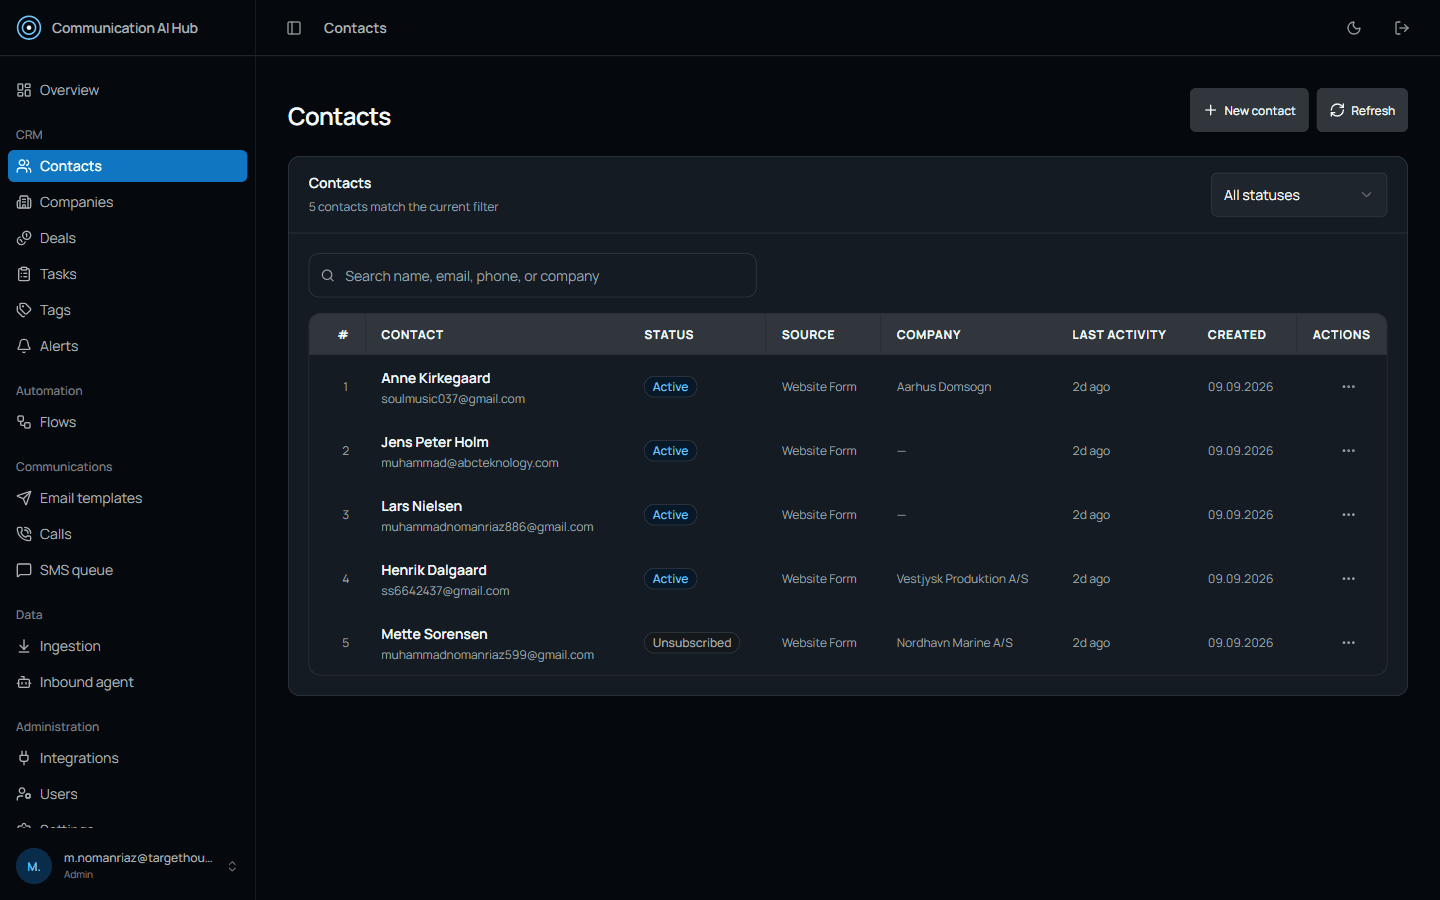The height and width of the screenshot is (900, 1440).
Task: Click the Active badge for Lars Nielsen
Action: point(670,515)
